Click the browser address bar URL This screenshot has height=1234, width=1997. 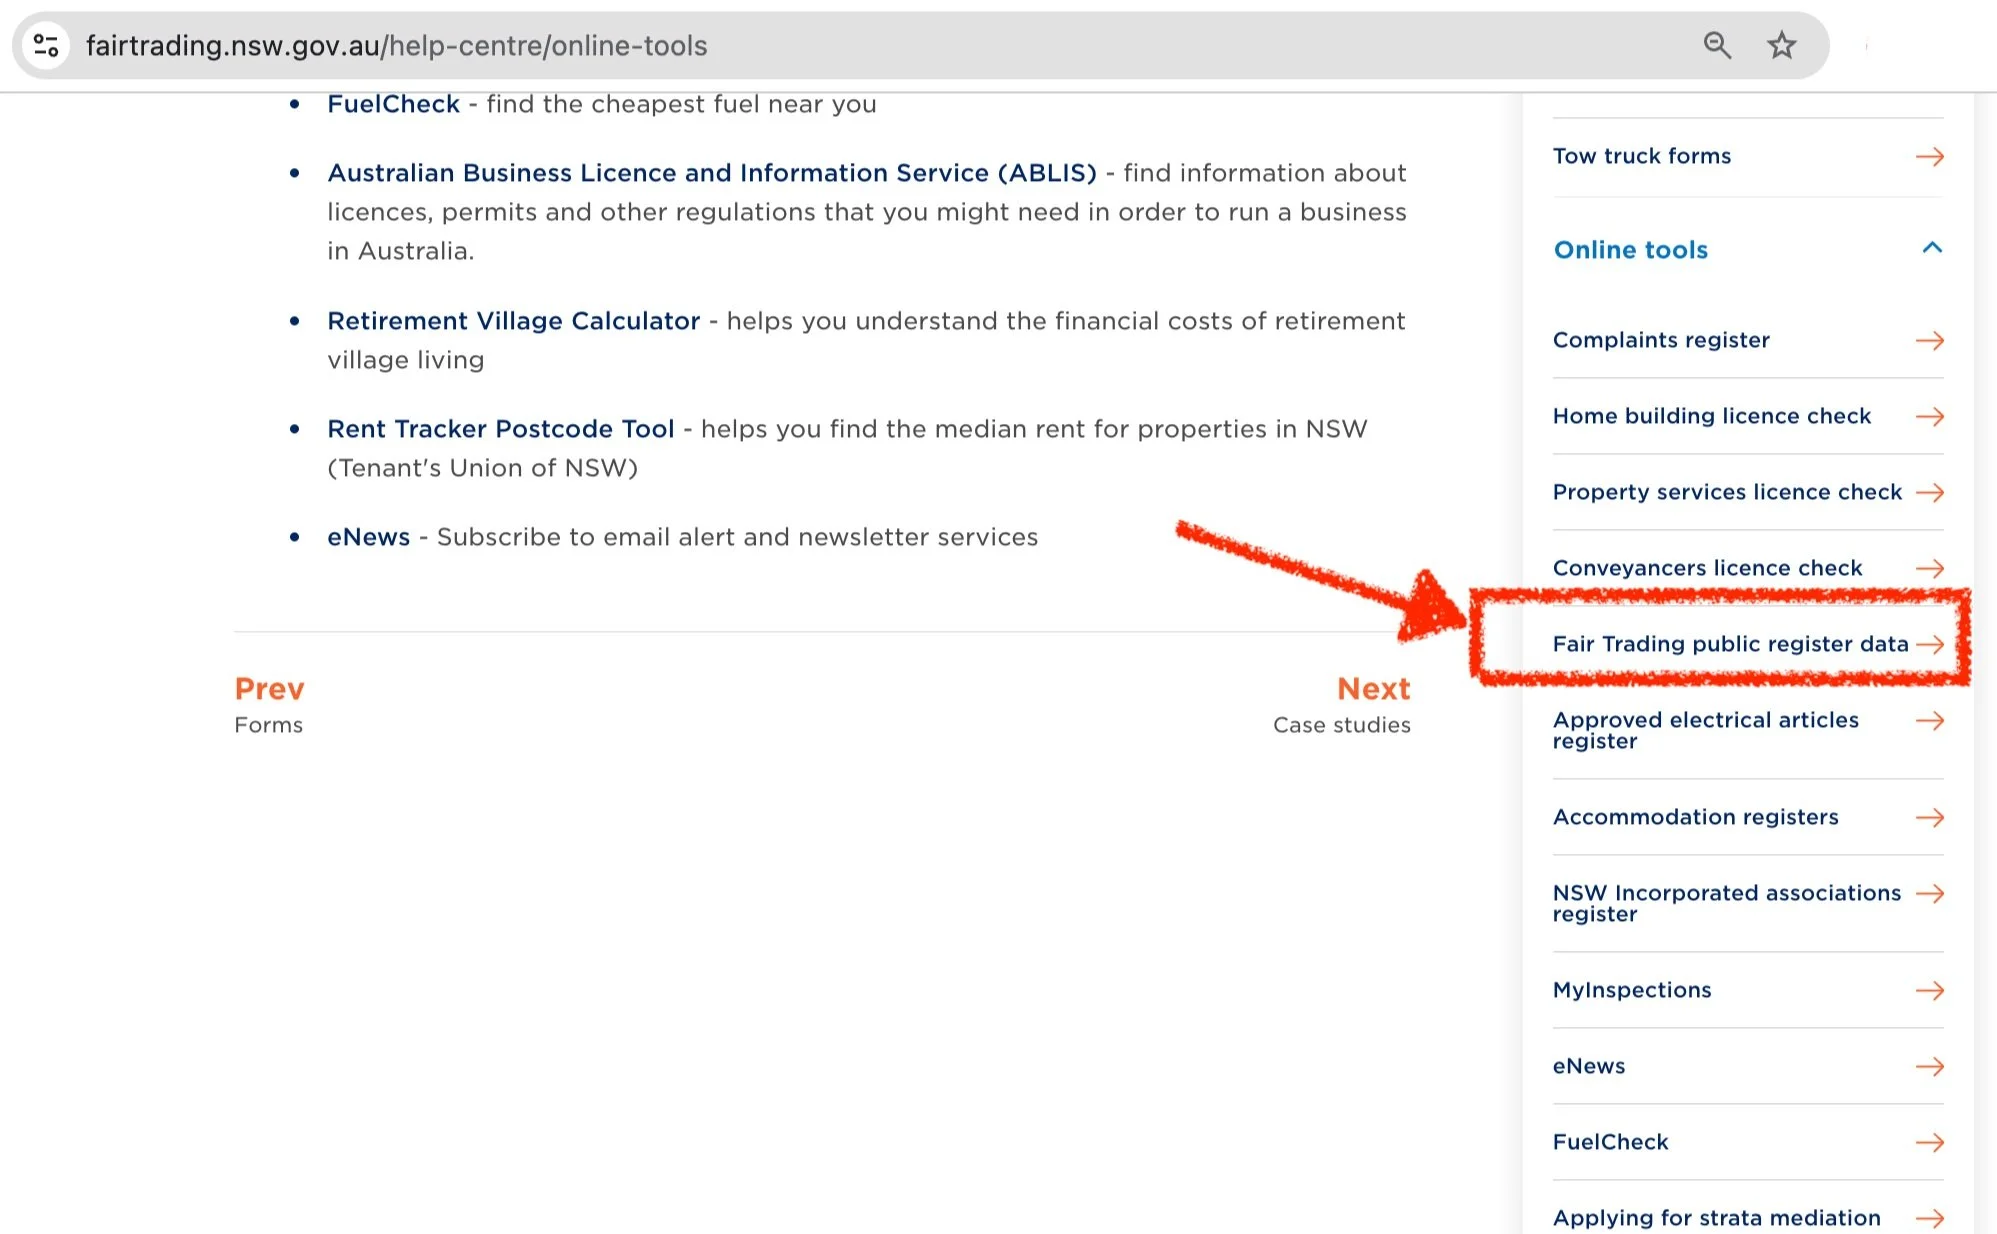pyautogui.click(x=396, y=46)
